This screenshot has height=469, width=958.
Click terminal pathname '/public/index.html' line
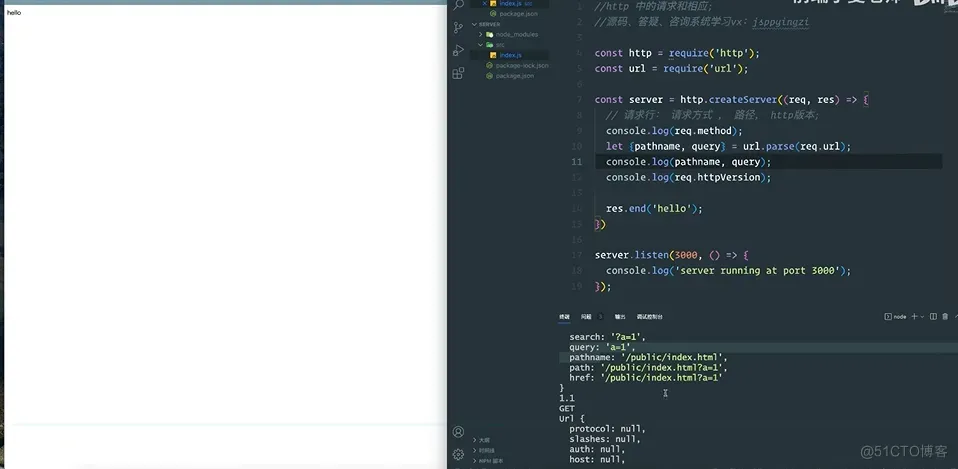pyautogui.click(x=648, y=357)
